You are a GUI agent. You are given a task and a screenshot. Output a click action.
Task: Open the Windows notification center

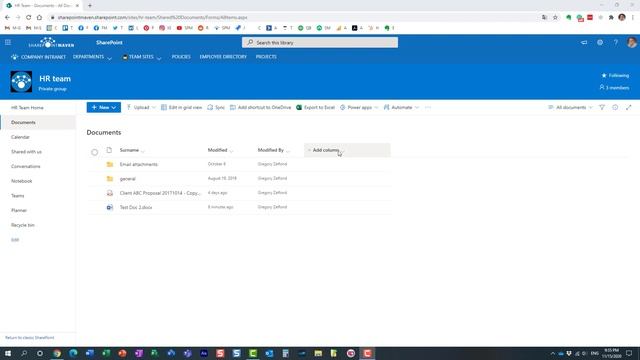point(629,353)
